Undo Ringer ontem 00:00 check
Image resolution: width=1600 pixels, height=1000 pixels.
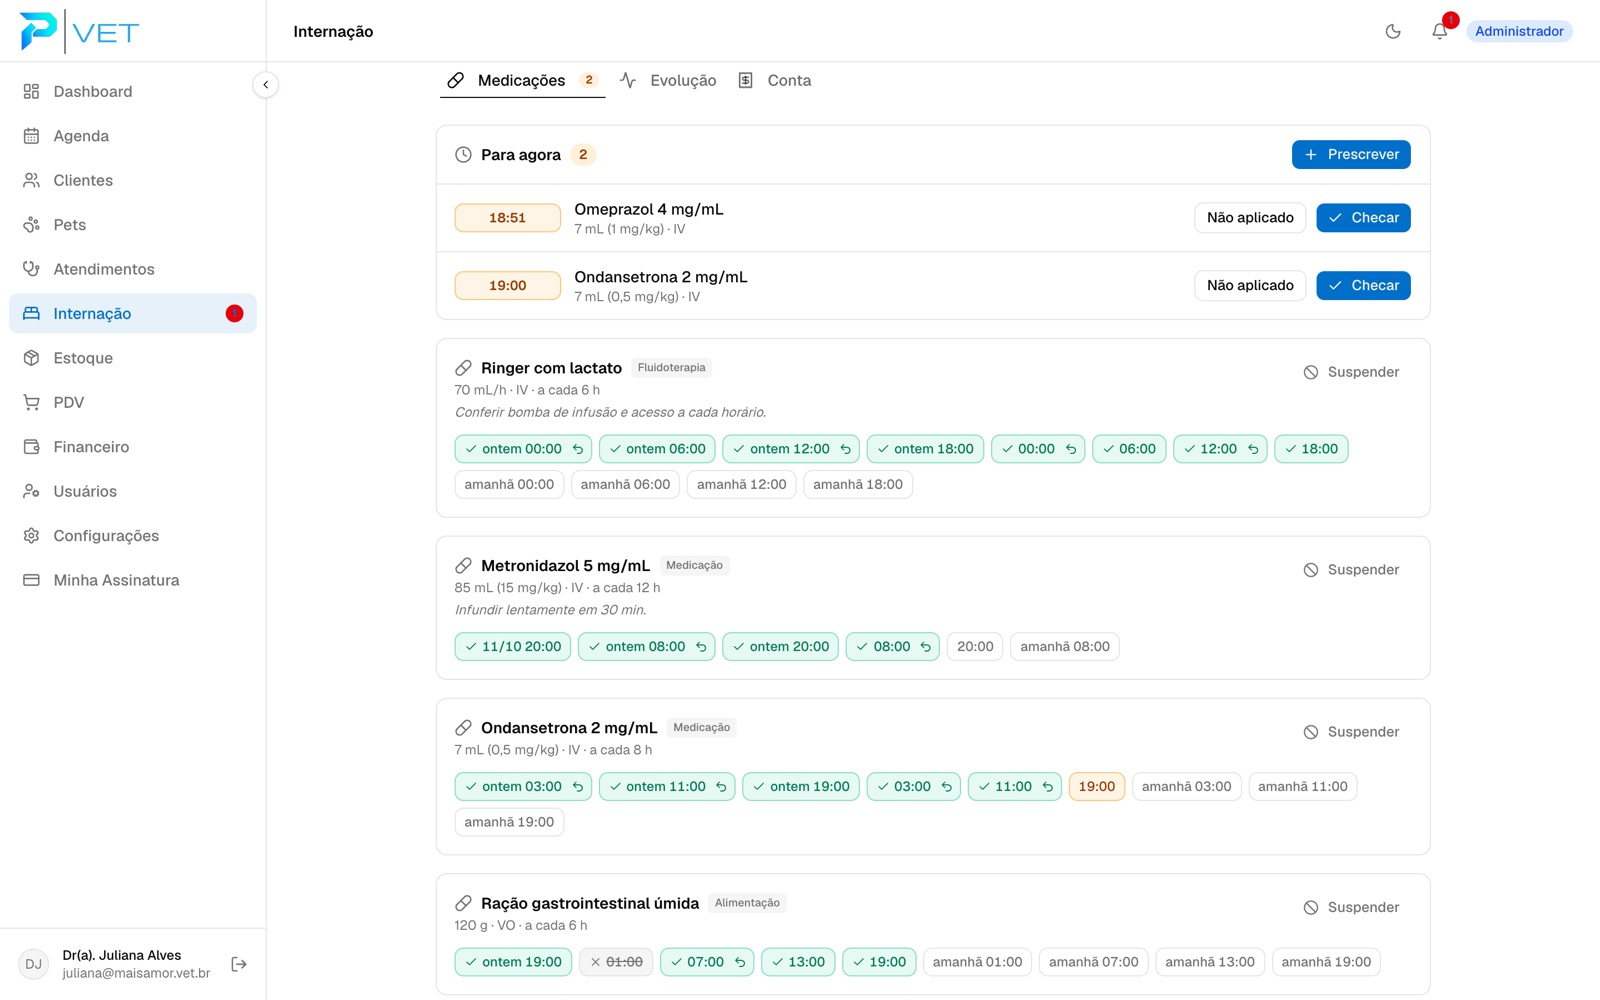tap(578, 449)
